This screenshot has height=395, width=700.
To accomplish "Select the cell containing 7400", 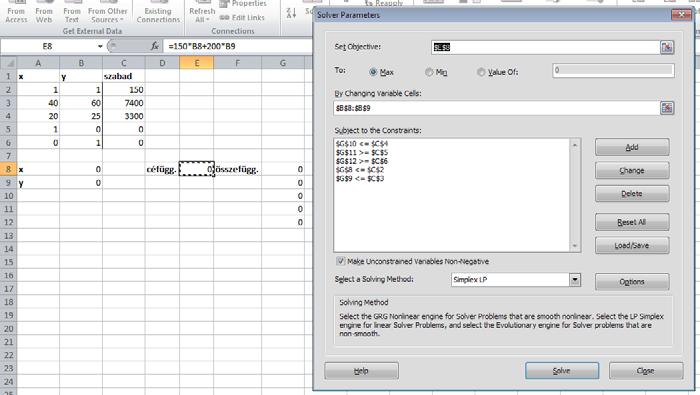I will pyautogui.click(x=124, y=103).
